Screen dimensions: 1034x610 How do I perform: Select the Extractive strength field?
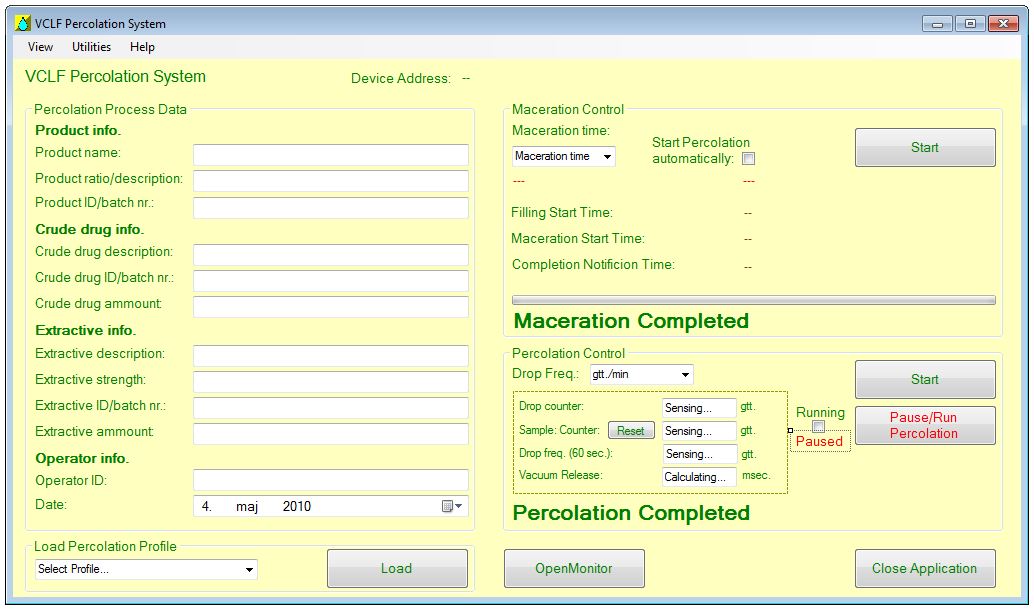[x=330, y=382]
